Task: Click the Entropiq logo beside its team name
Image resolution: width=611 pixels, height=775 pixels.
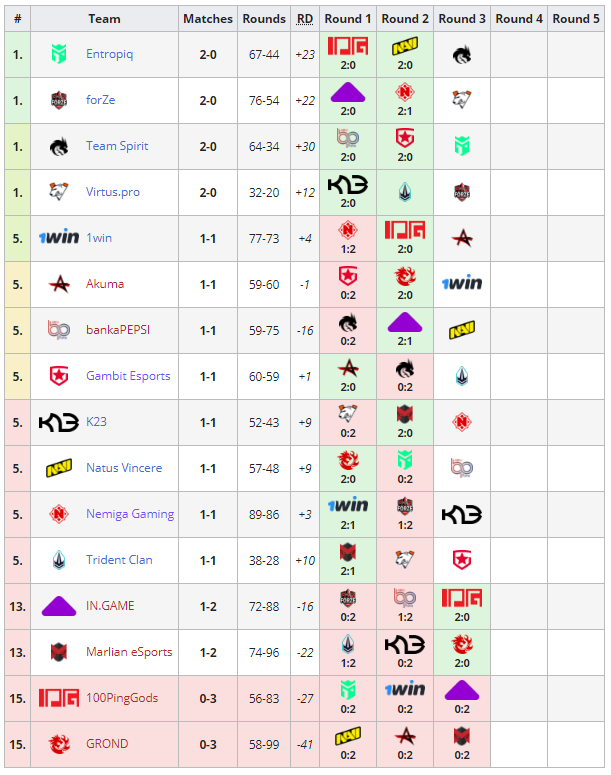Action: 59,54
